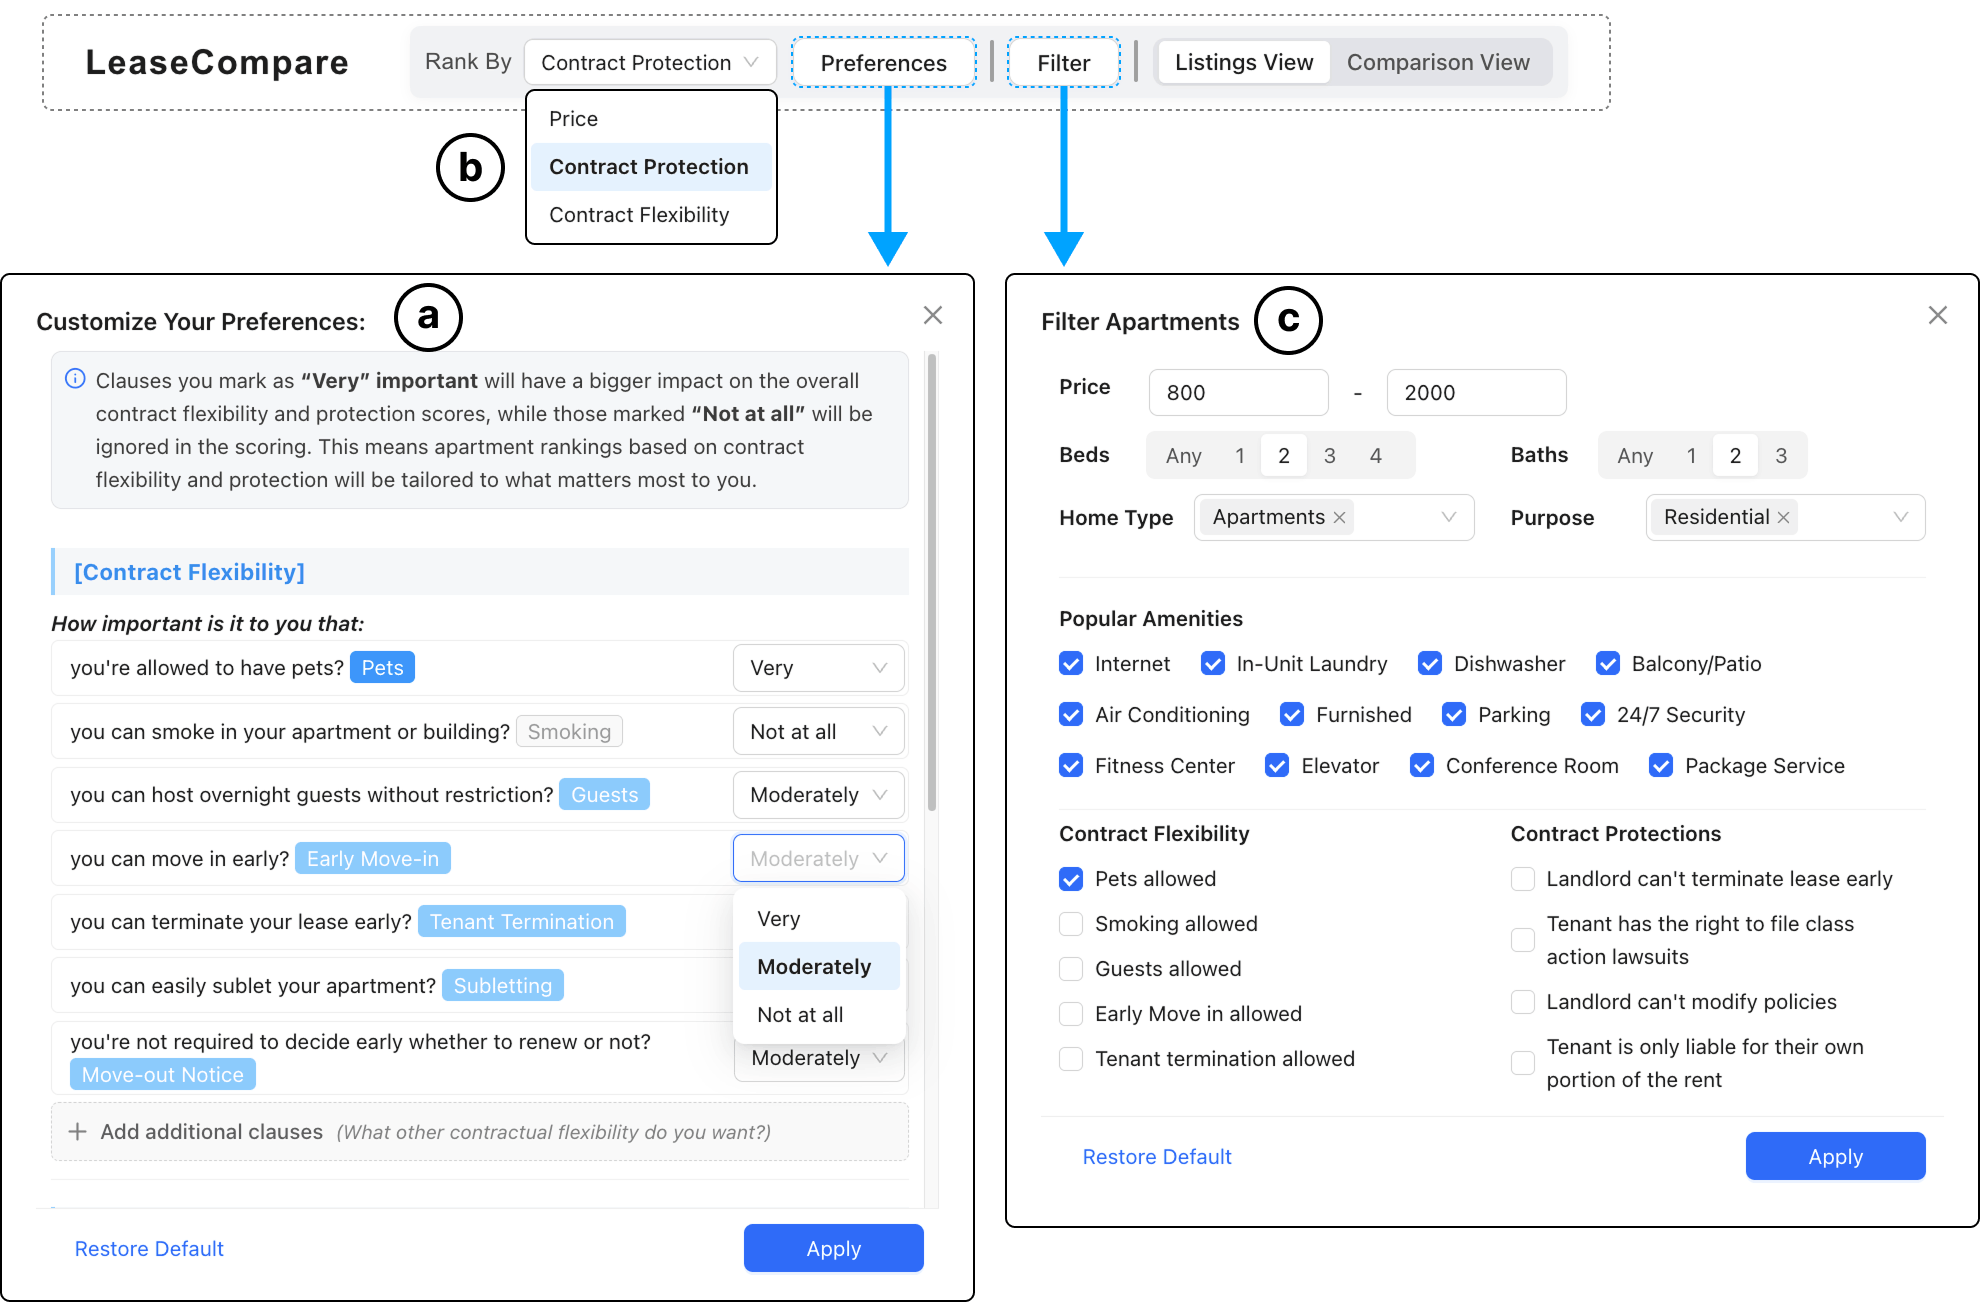Remove the Apartments tag from Home Type
The image size is (1980, 1302).
1339,518
